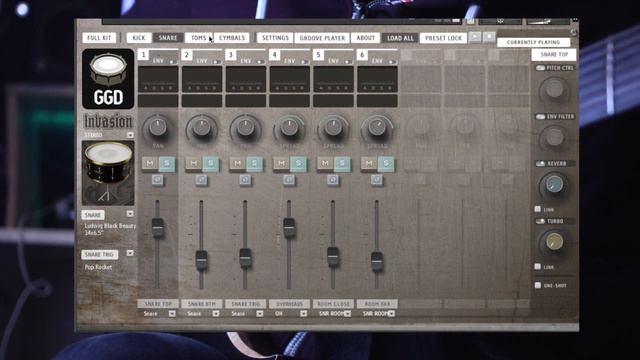Click the Snare Trig label button

(x=100, y=254)
